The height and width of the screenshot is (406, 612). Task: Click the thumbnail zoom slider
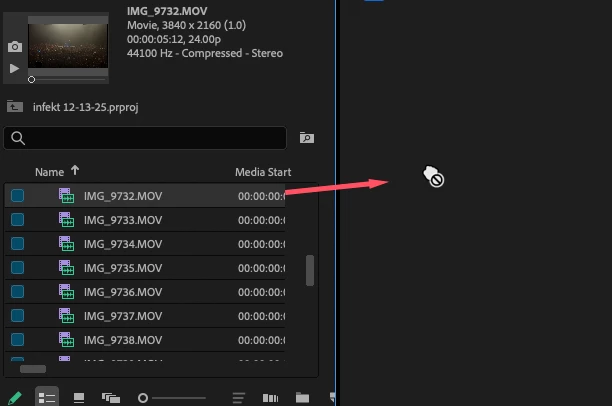click(x=172, y=398)
